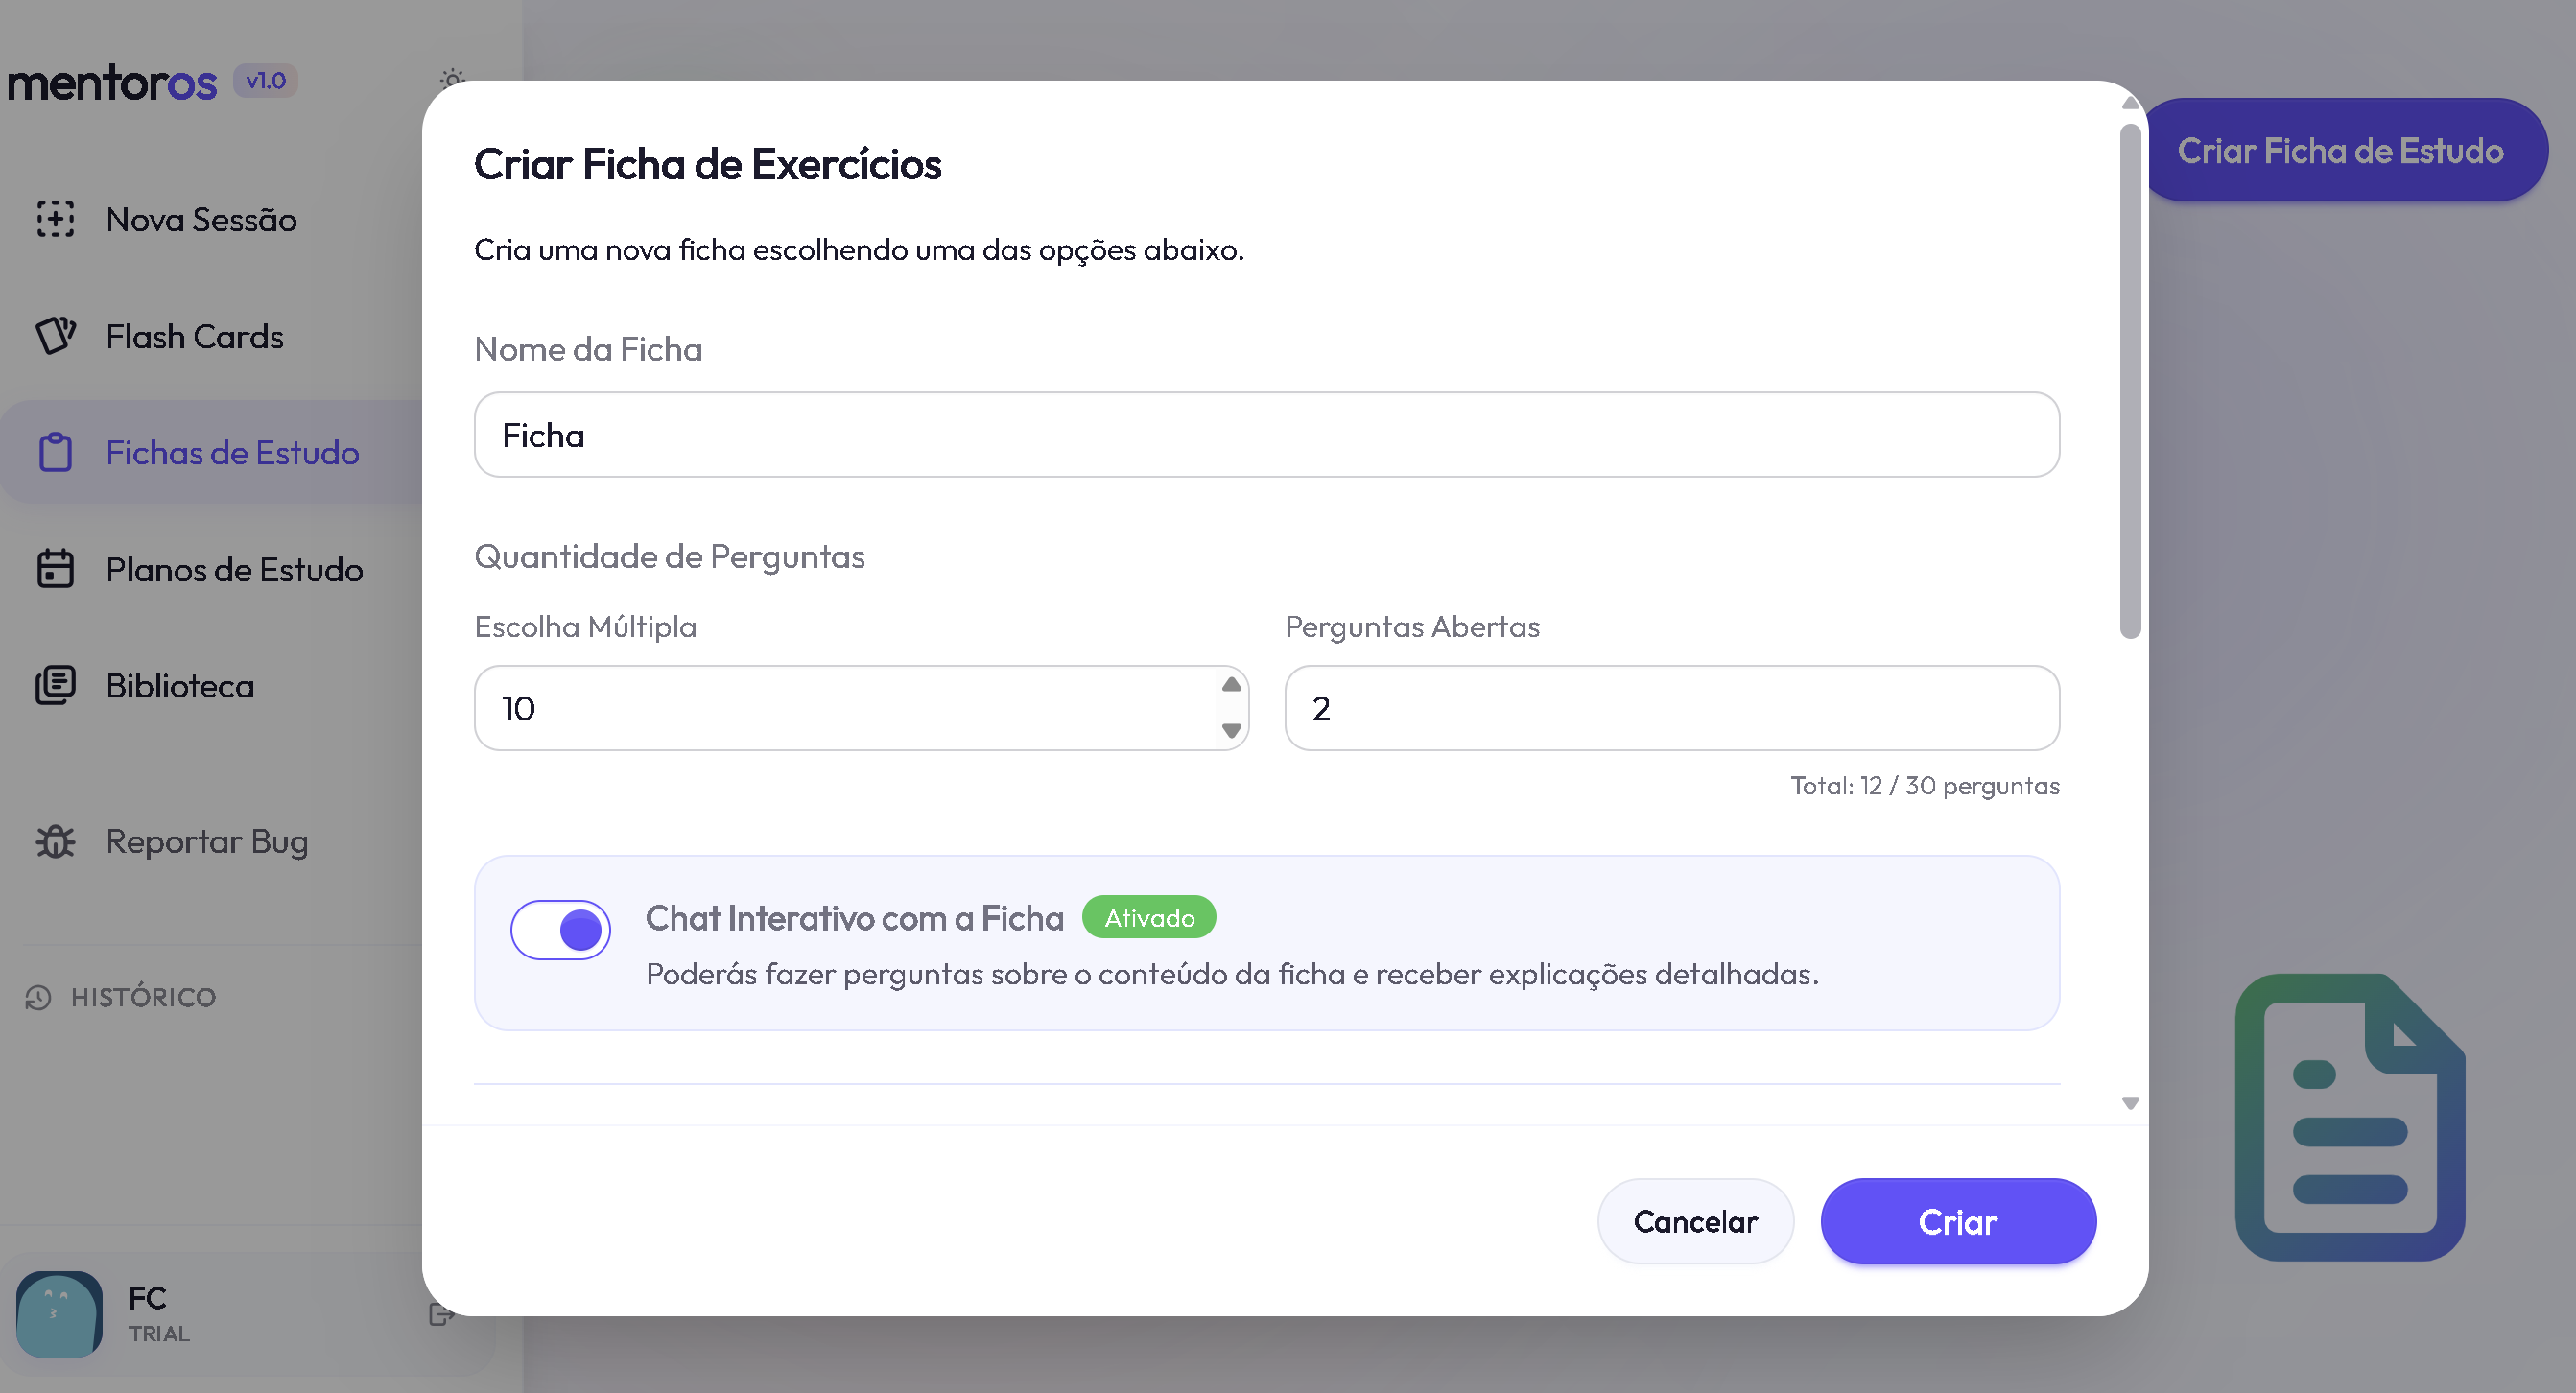This screenshot has height=1393, width=2576.
Task: Click the logout icon beside user FC
Action: coord(440,1314)
